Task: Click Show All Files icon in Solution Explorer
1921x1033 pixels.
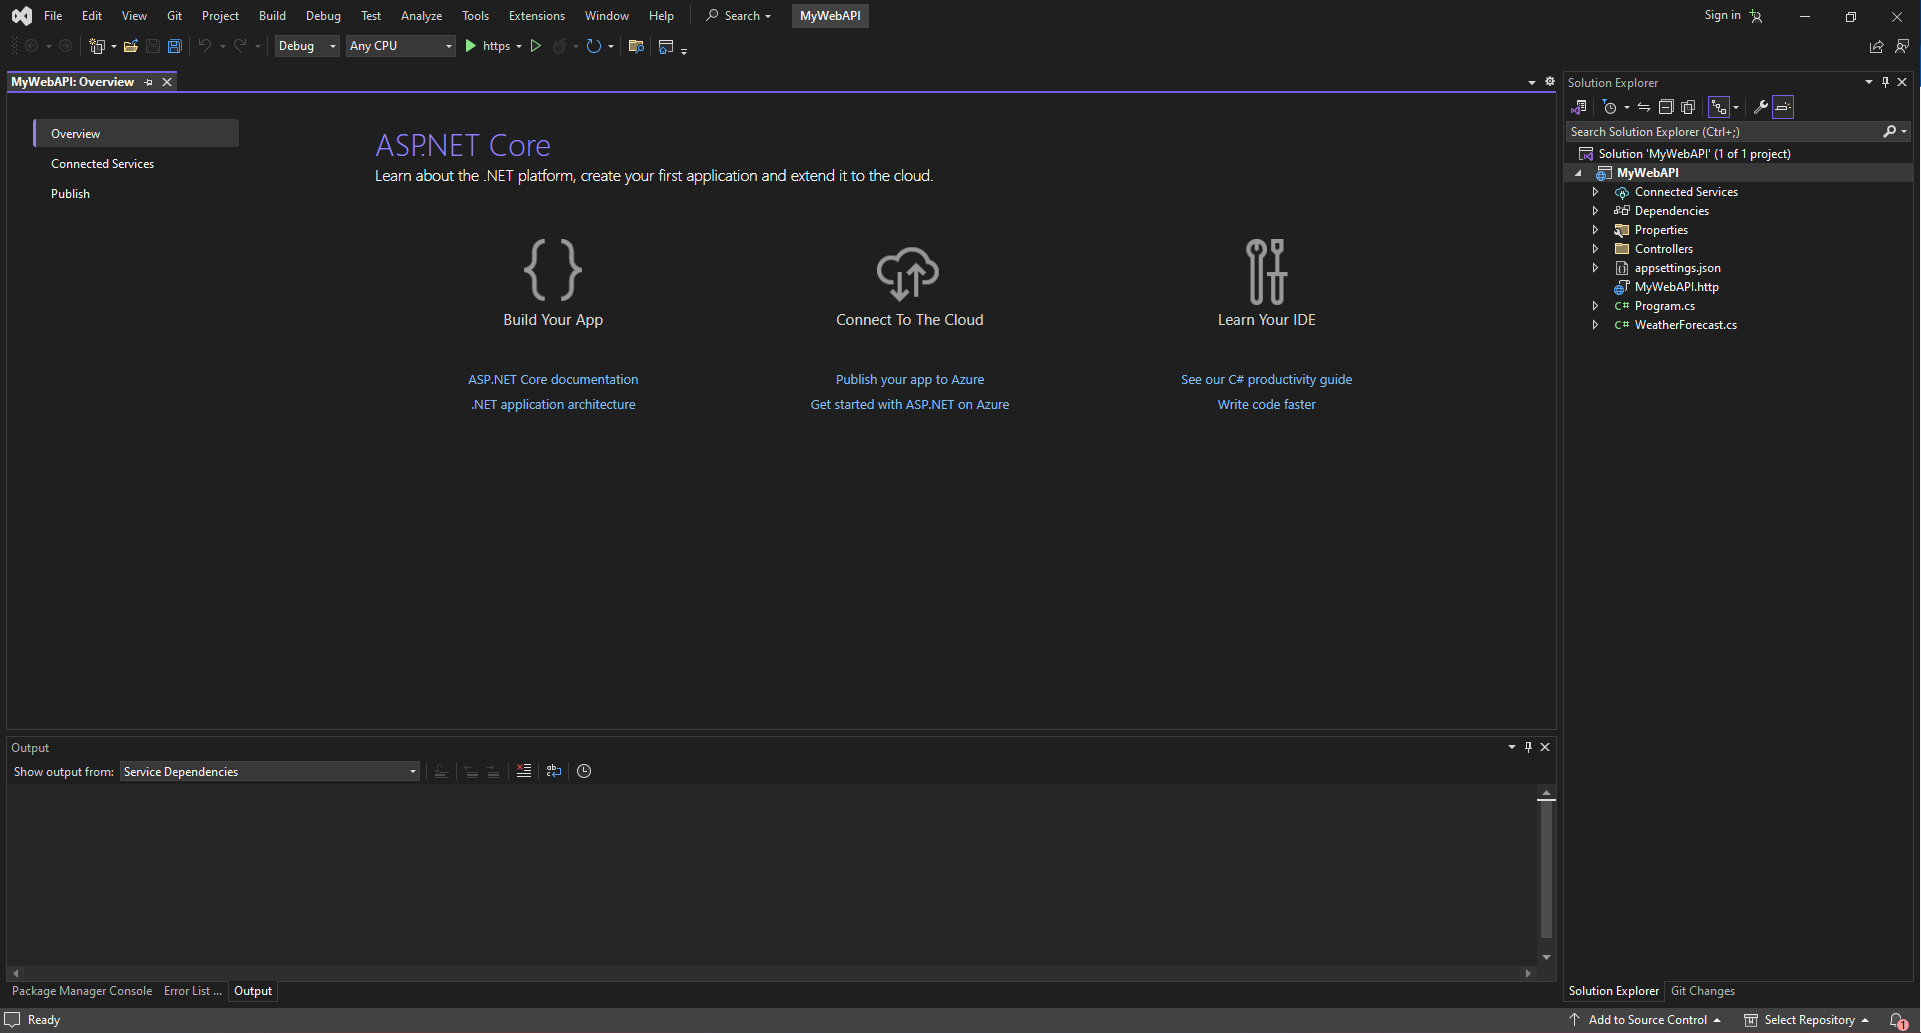Action: [1688, 107]
